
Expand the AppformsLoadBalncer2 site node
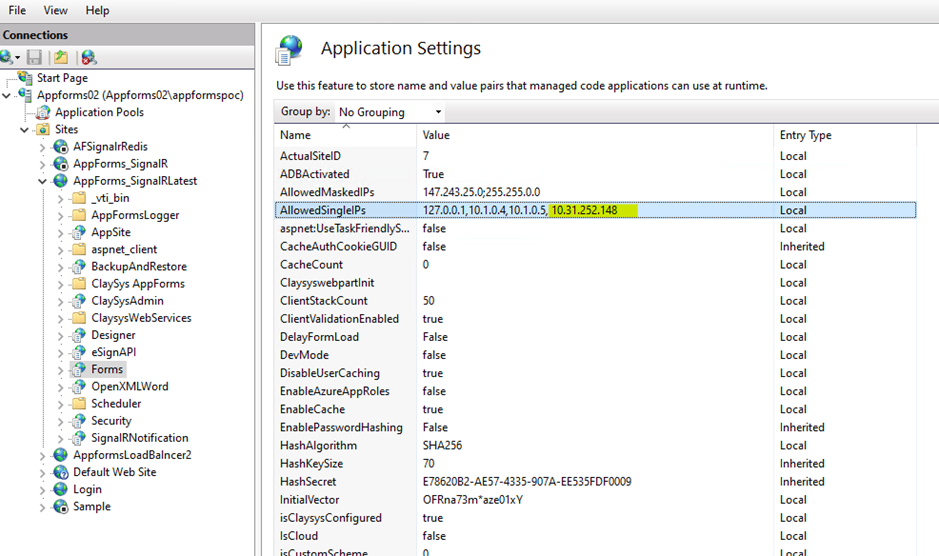(x=43, y=455)
